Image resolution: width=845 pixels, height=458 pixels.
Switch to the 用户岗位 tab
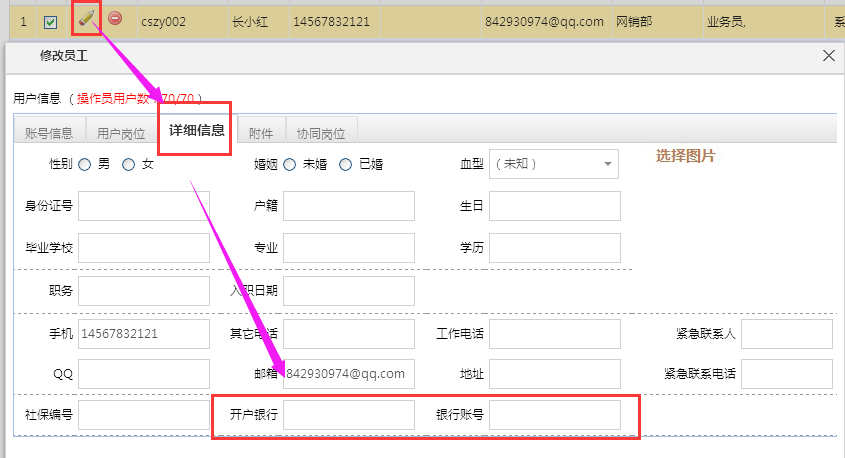(121, 133)
